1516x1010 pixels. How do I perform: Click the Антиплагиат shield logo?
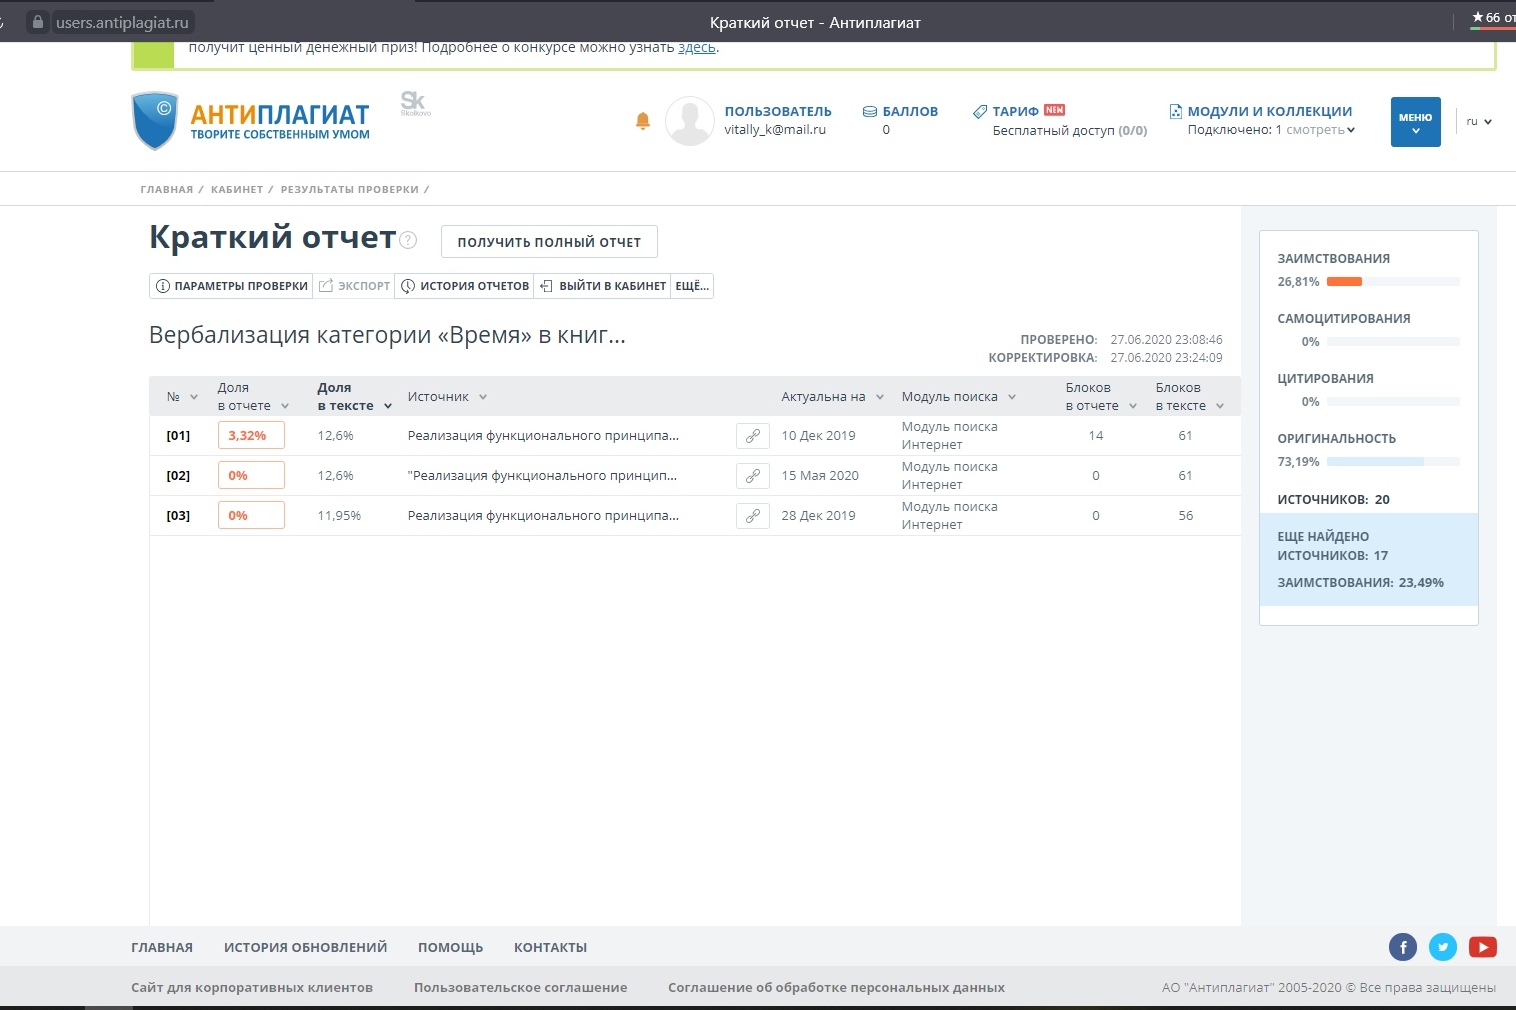155,121
